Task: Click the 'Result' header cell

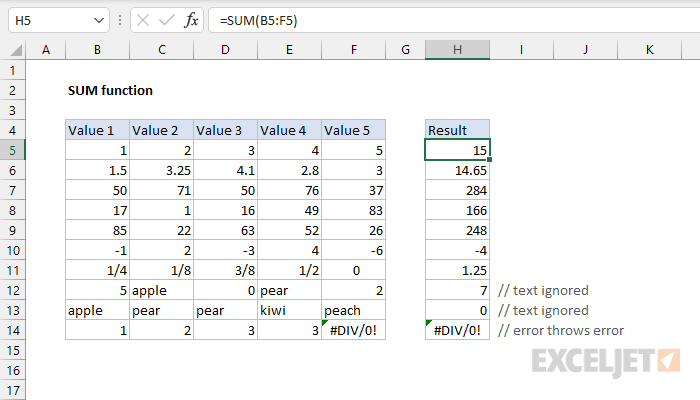Action: tap(457, 130)
